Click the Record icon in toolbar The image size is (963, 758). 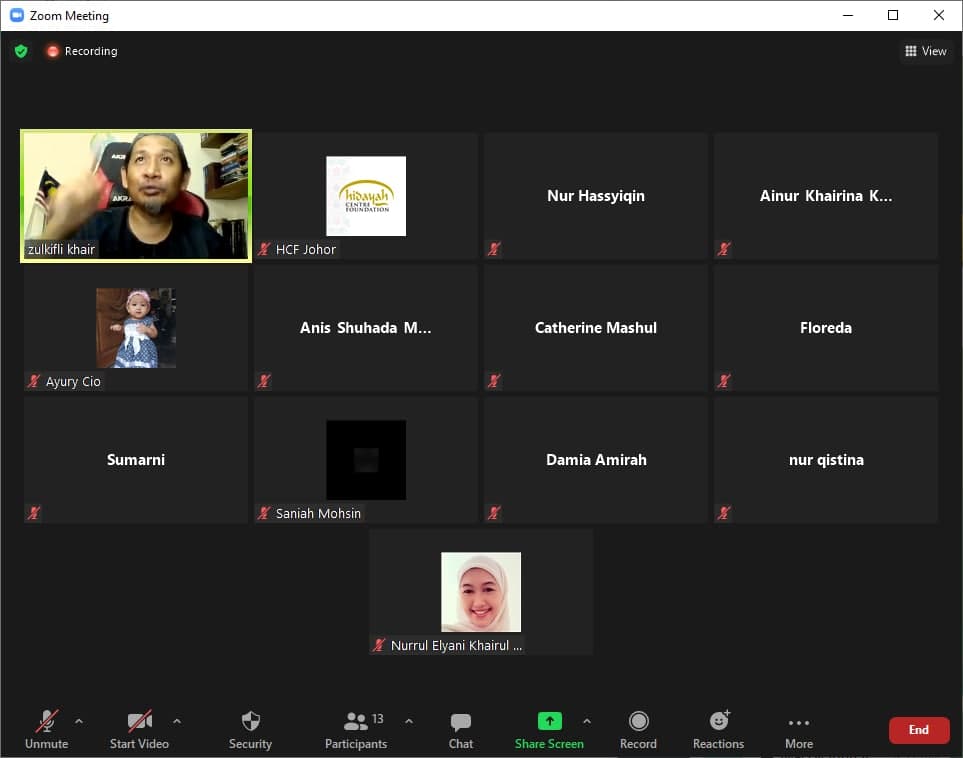point(638,721)
